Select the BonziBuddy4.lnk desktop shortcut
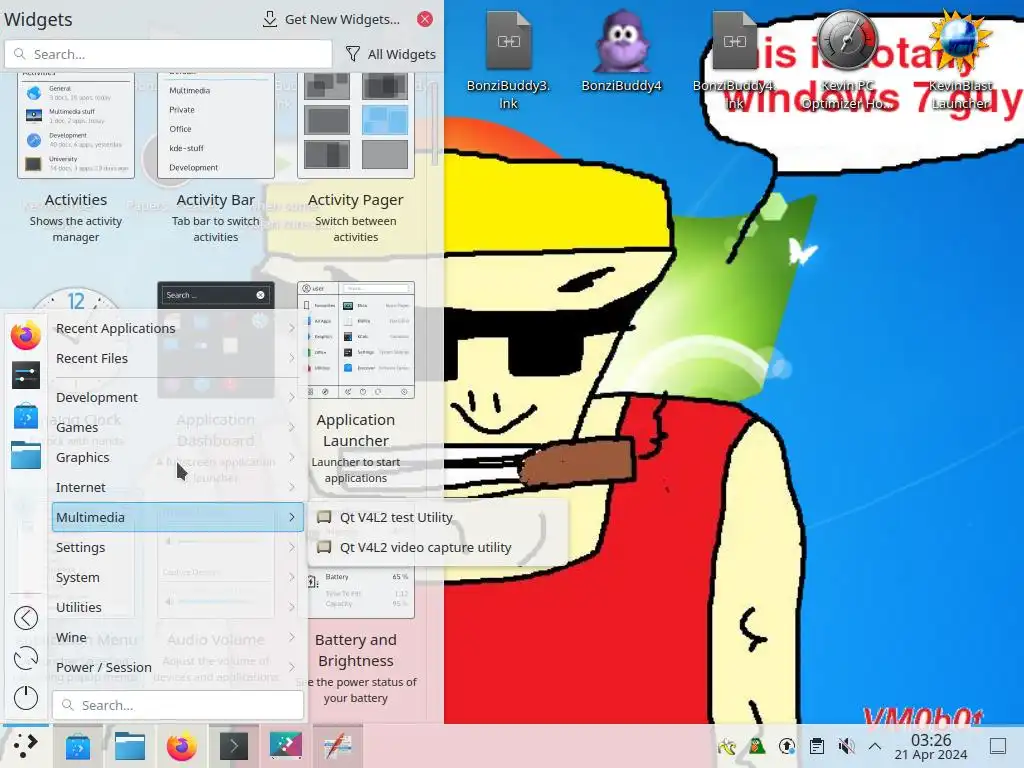Screen dimensions: 1024x768 click(734, 60)
